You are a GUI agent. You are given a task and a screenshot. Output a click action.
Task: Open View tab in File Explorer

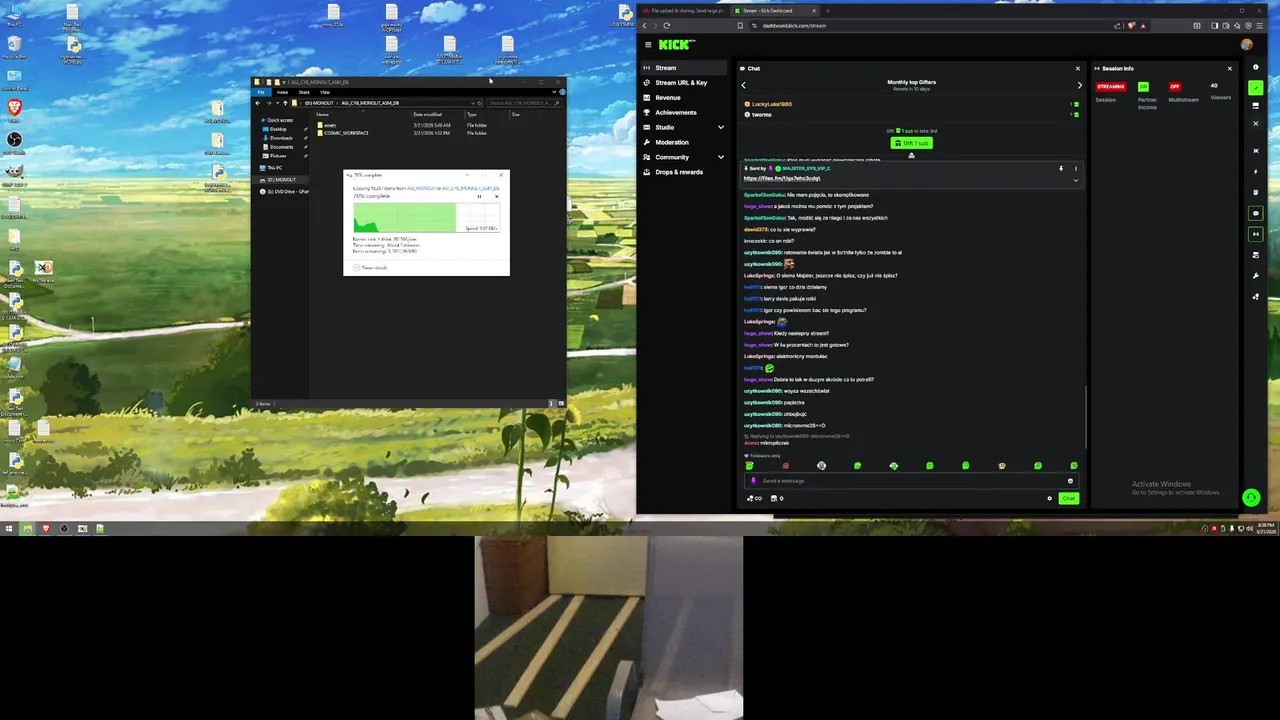click(x=325, y=92)
